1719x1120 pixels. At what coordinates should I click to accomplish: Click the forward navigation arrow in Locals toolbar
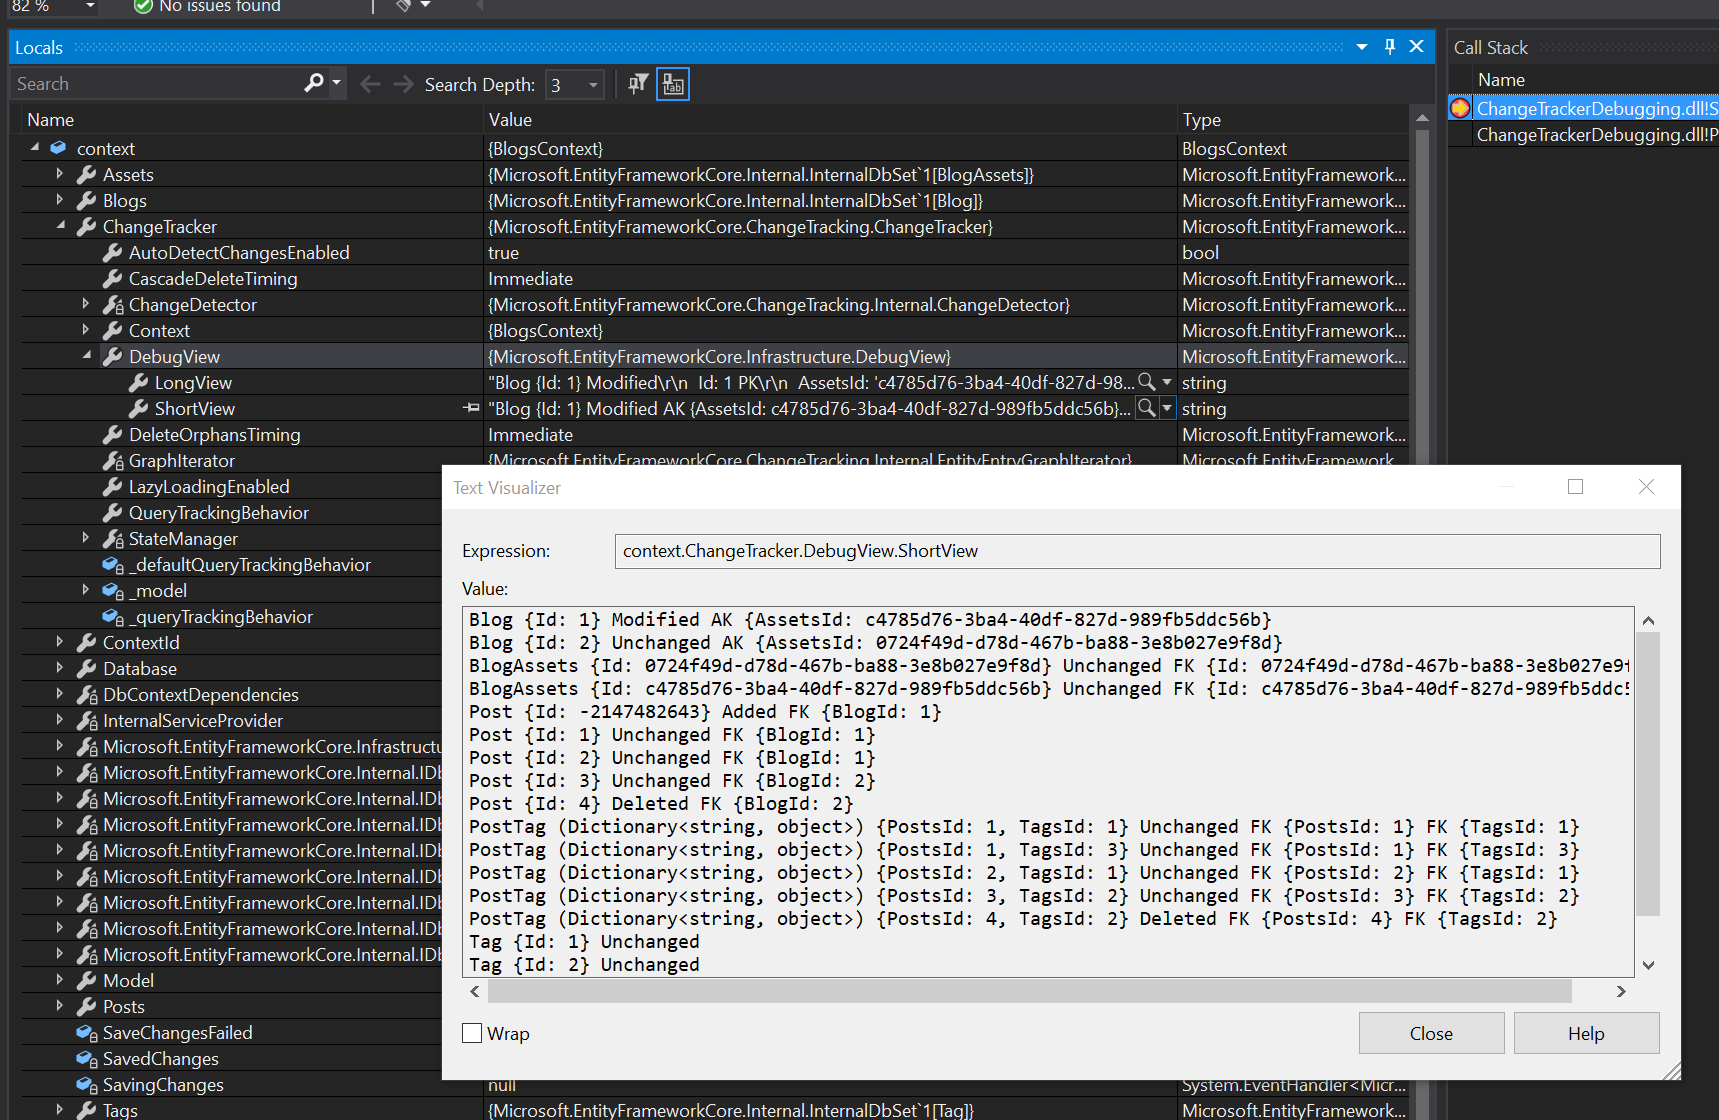point(402,83)
